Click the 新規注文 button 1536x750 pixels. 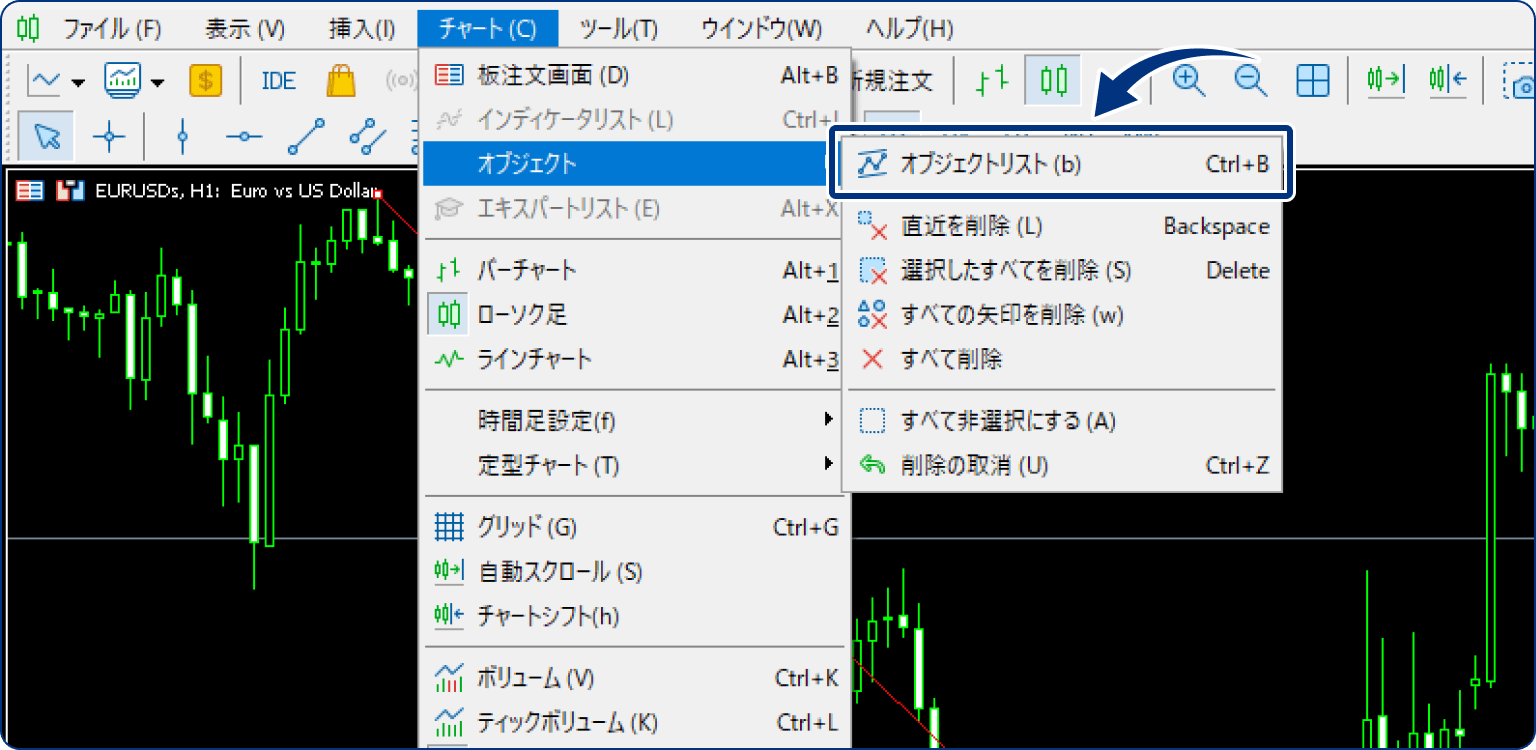[x=893, y=80]
